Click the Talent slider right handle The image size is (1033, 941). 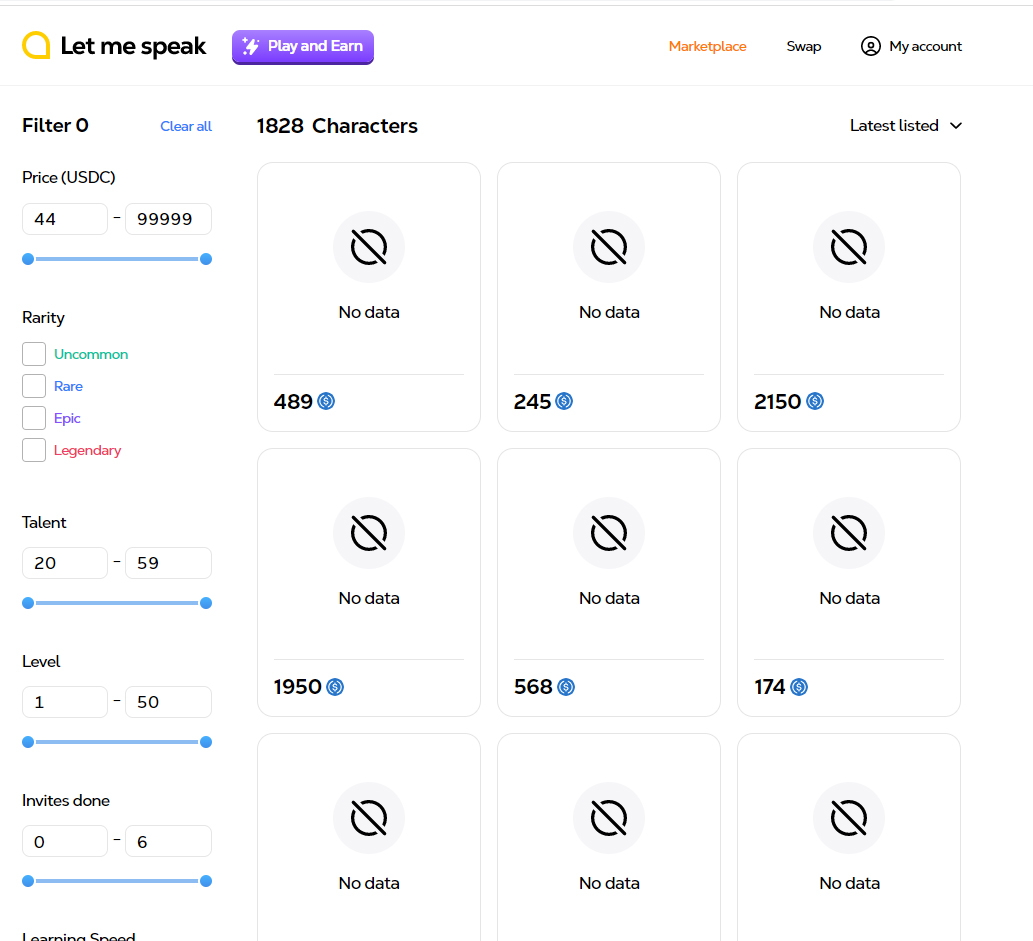pyautogui.click(x=206, y=603)
